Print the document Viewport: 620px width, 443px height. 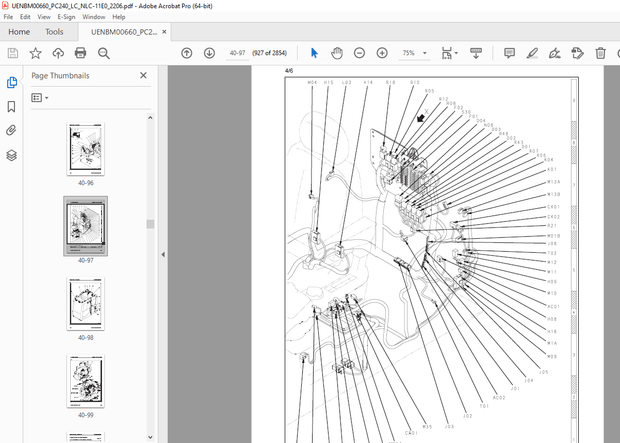coord(81,53)
